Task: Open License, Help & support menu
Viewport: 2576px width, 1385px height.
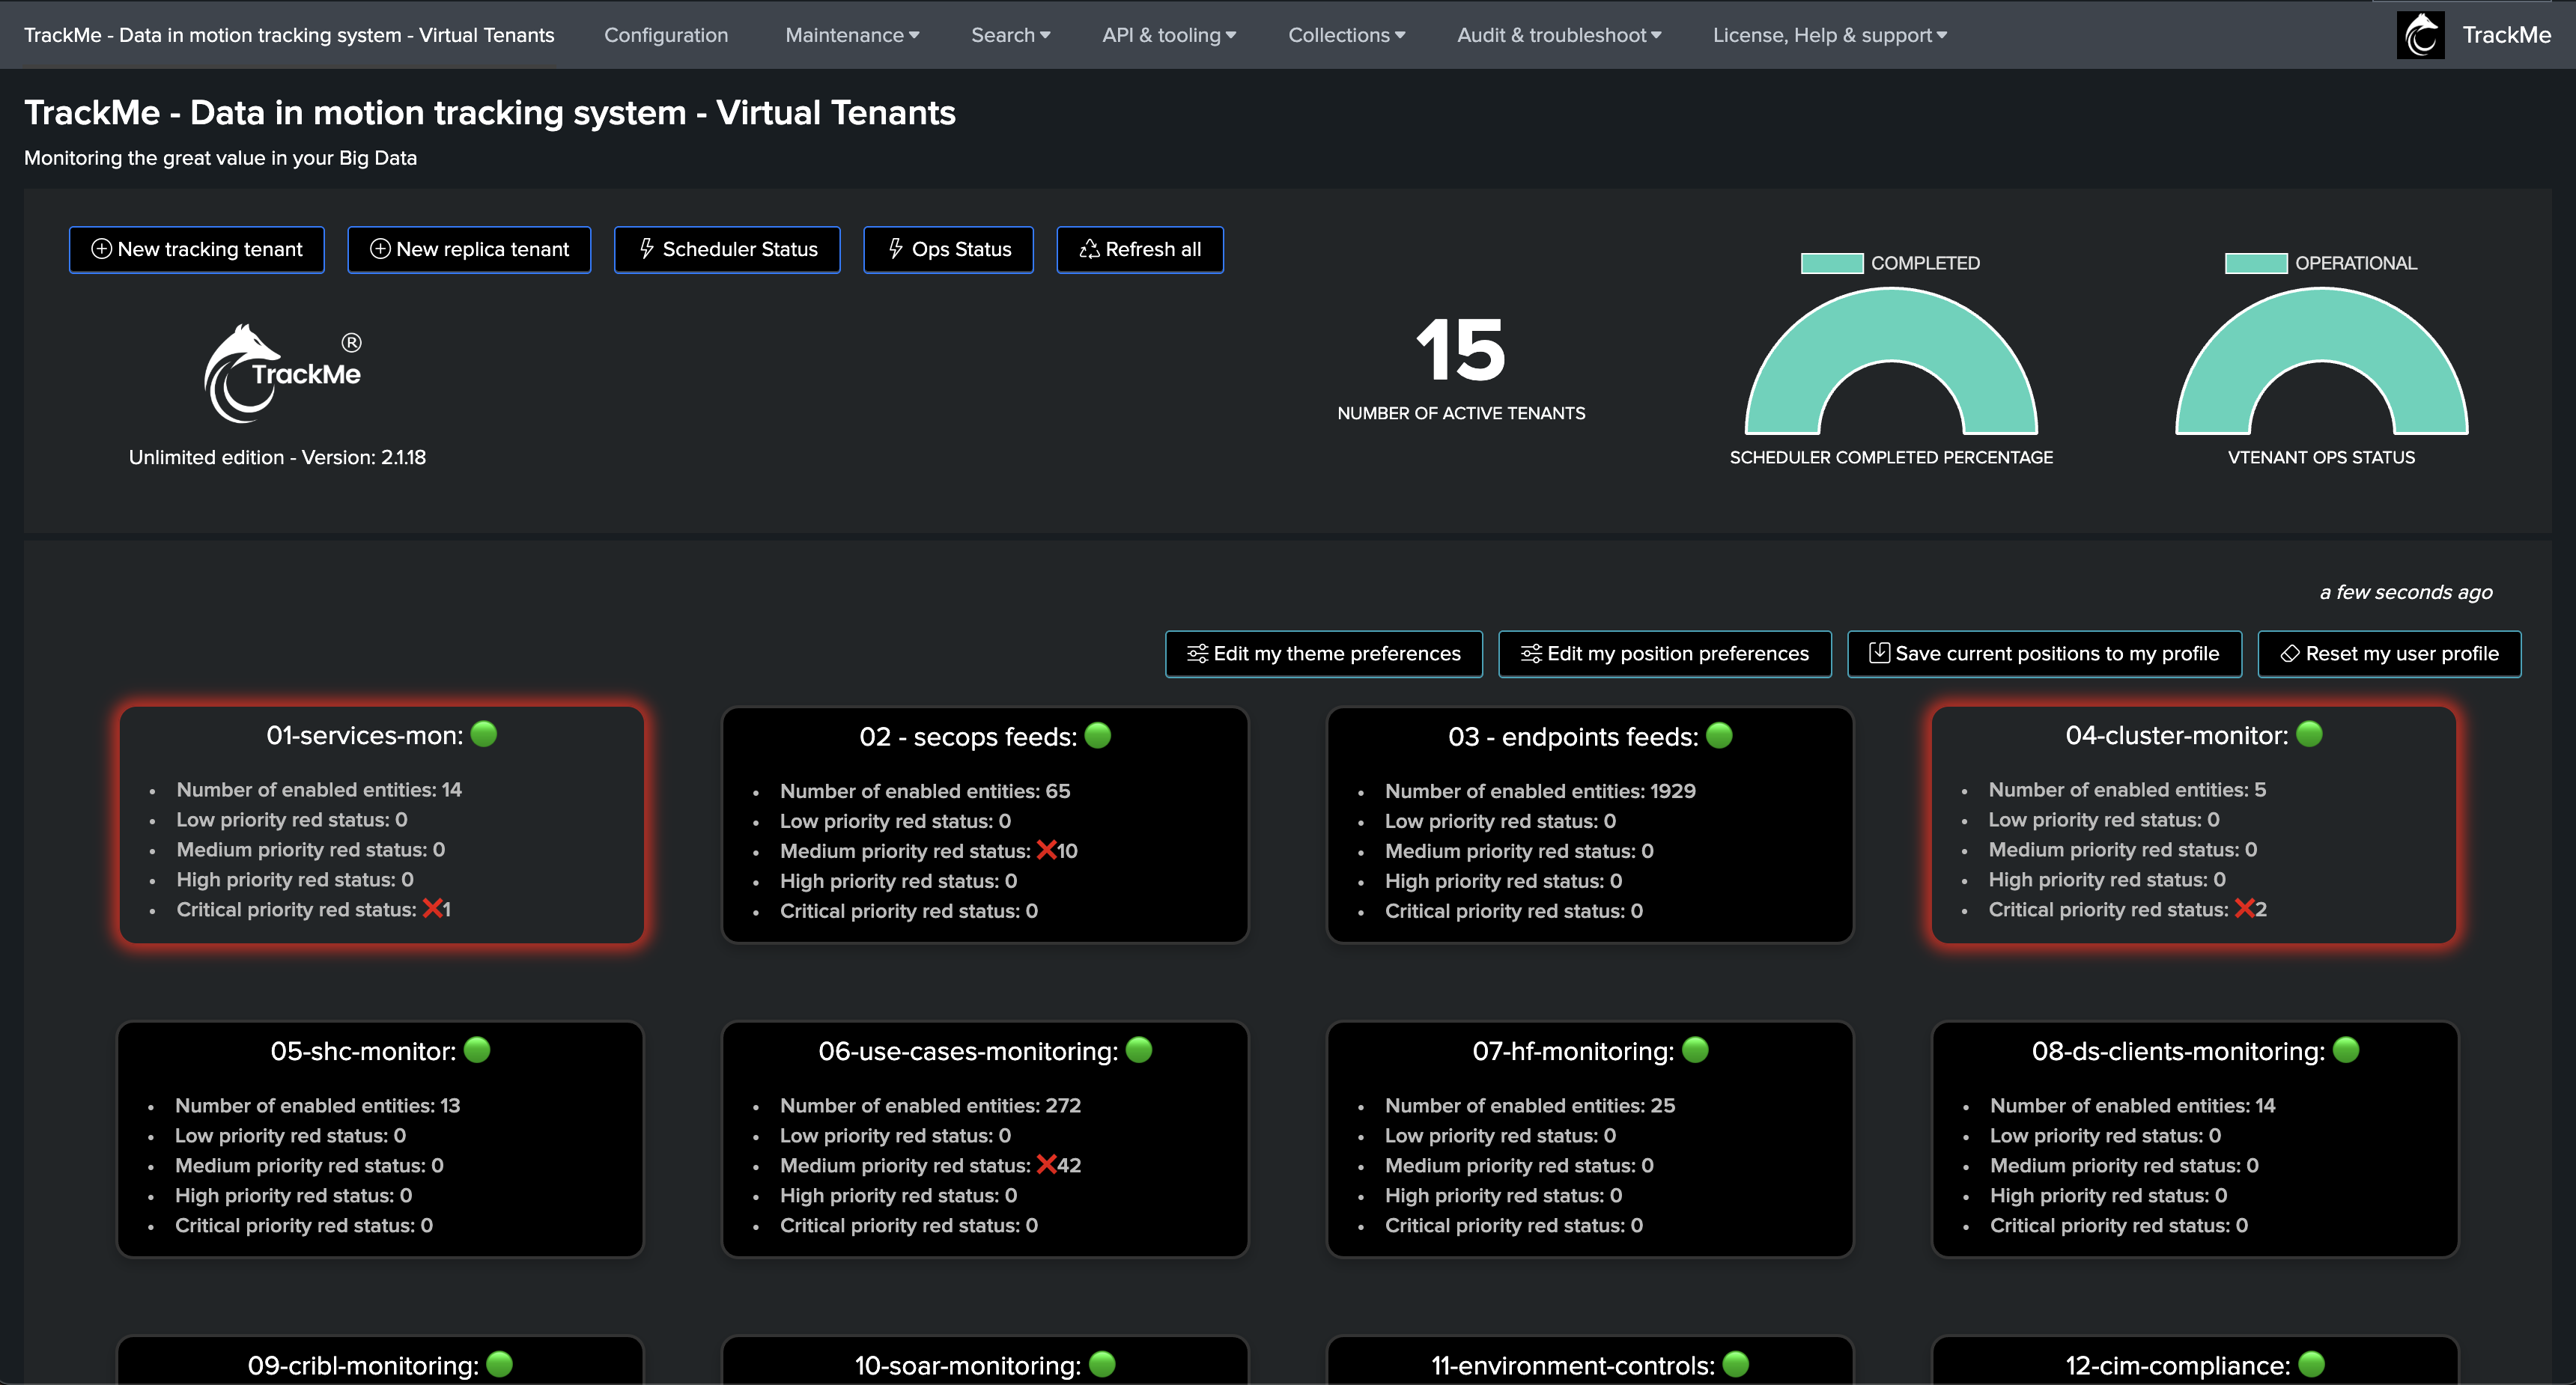Action: click(1829, 35)
